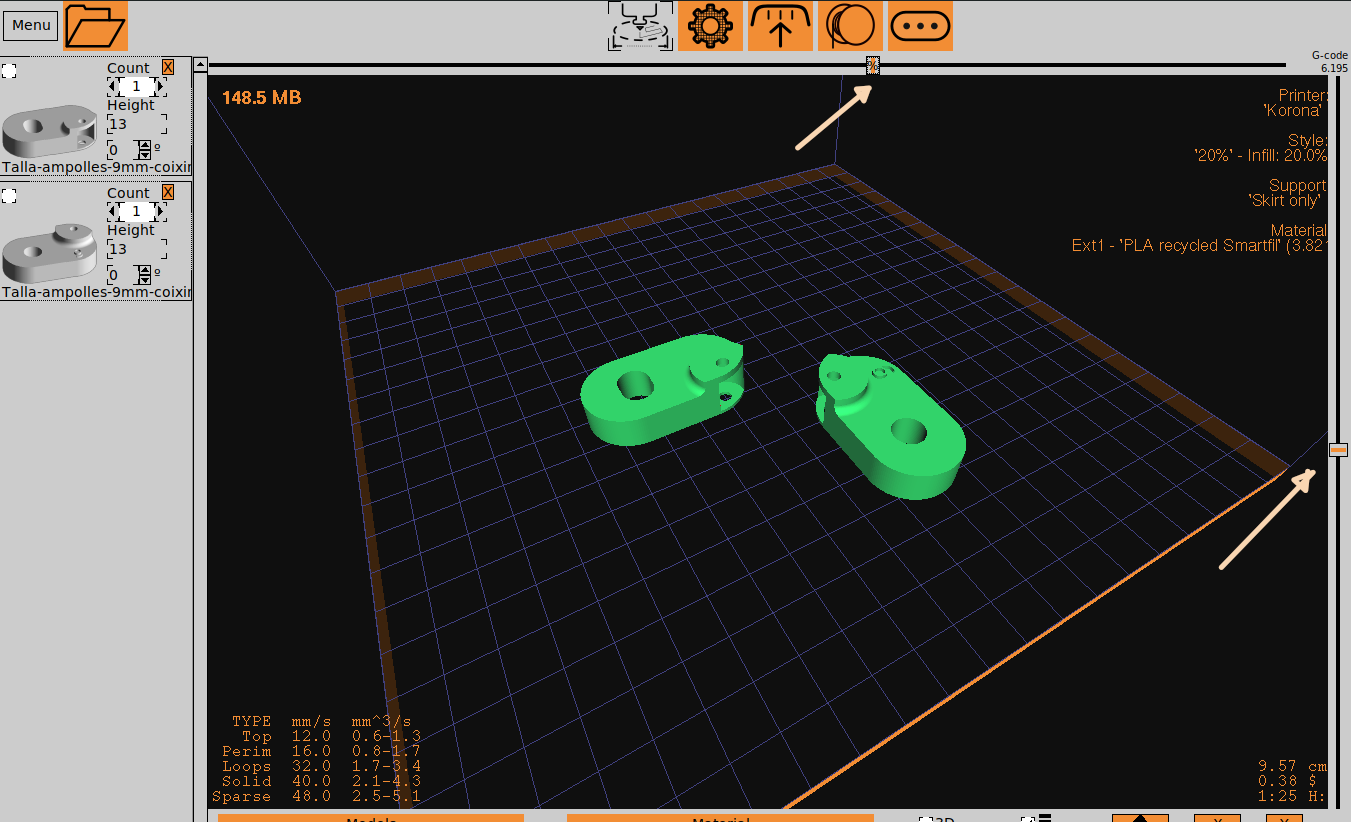Click the 'PLA recycled Smartfil' material text
Viewport: 1351px width, 822px height.
pos(1199,246)
